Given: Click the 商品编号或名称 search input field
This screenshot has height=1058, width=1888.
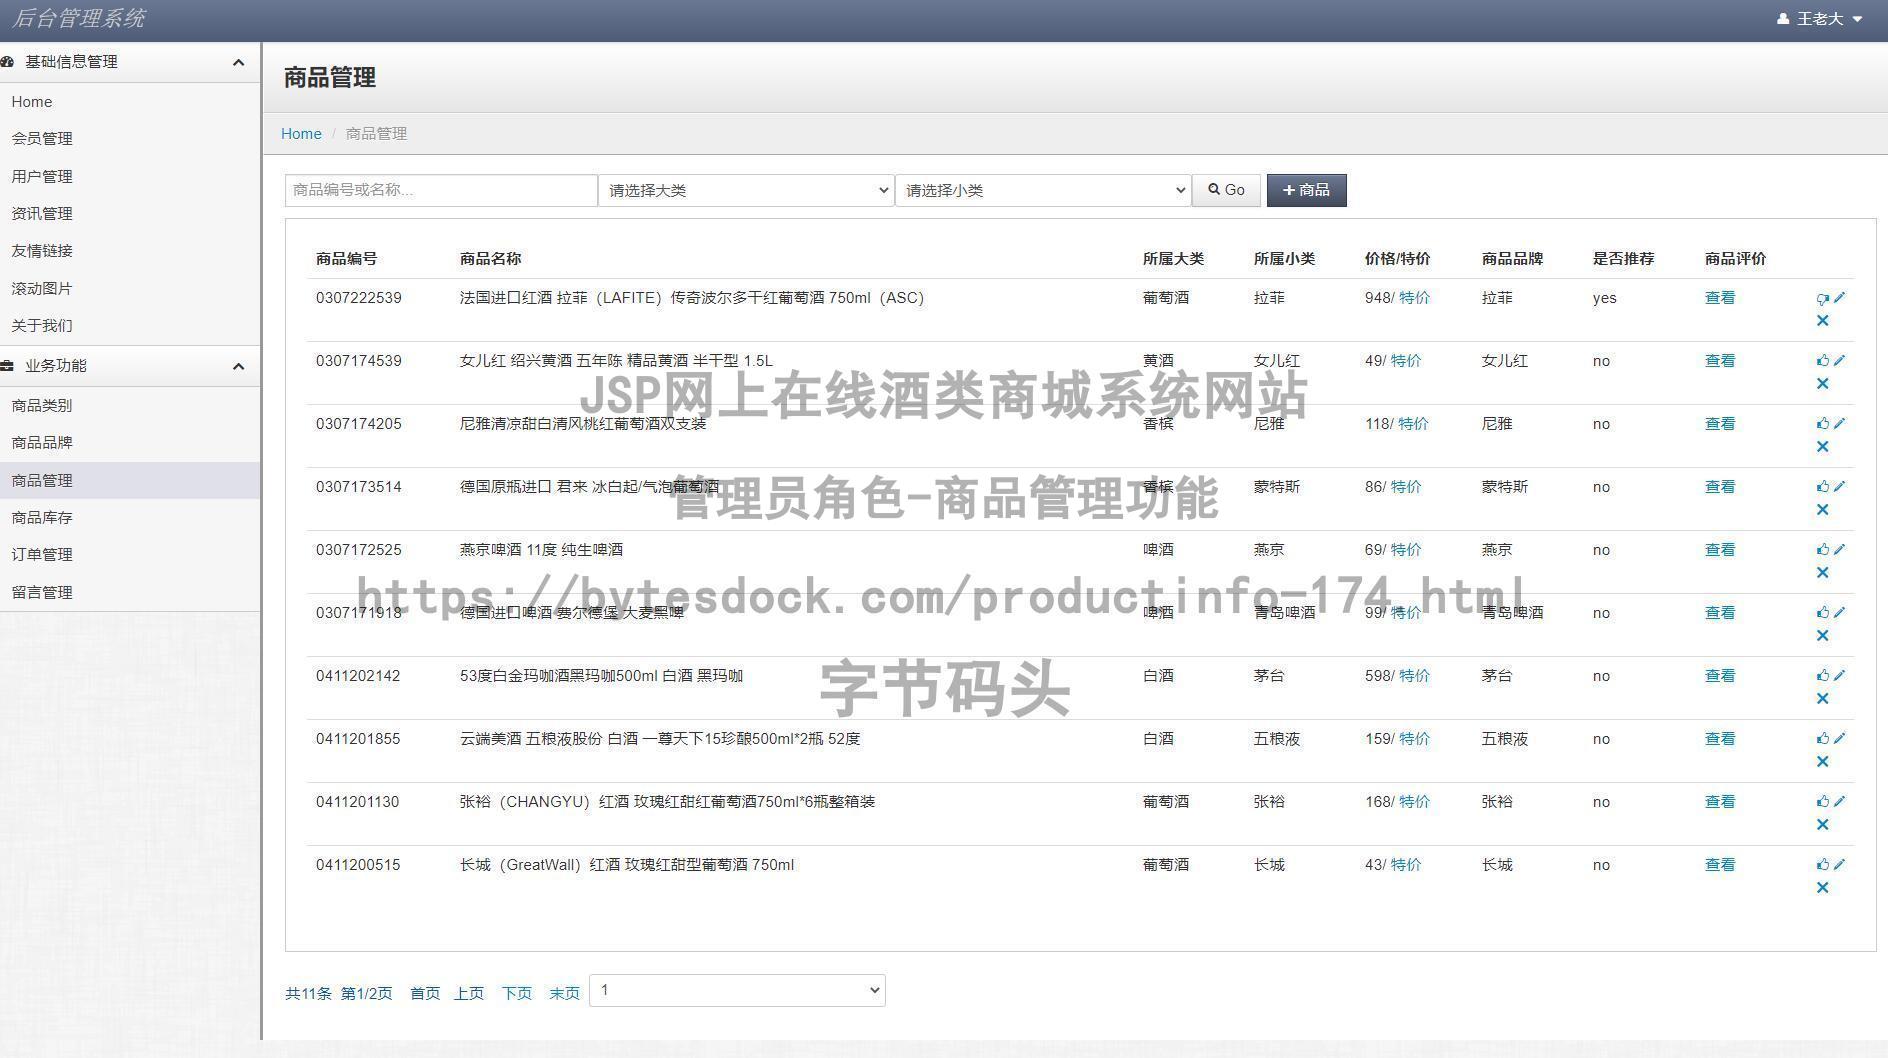Looking at the screenshot, I should 440,189.
